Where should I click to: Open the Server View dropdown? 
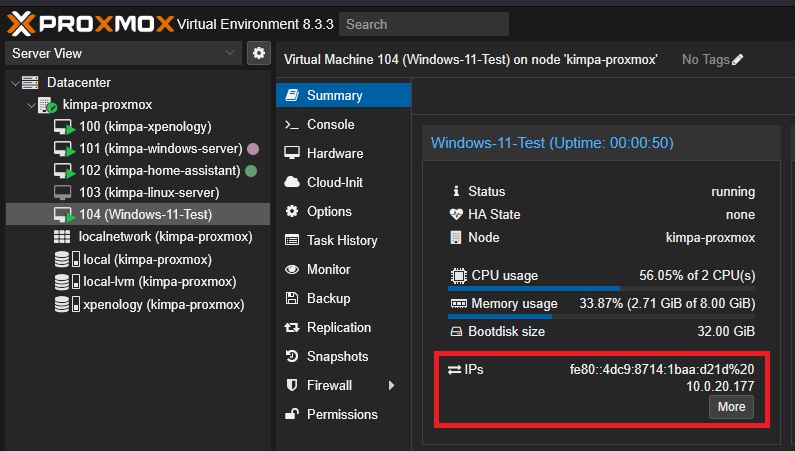pos(123,53)
